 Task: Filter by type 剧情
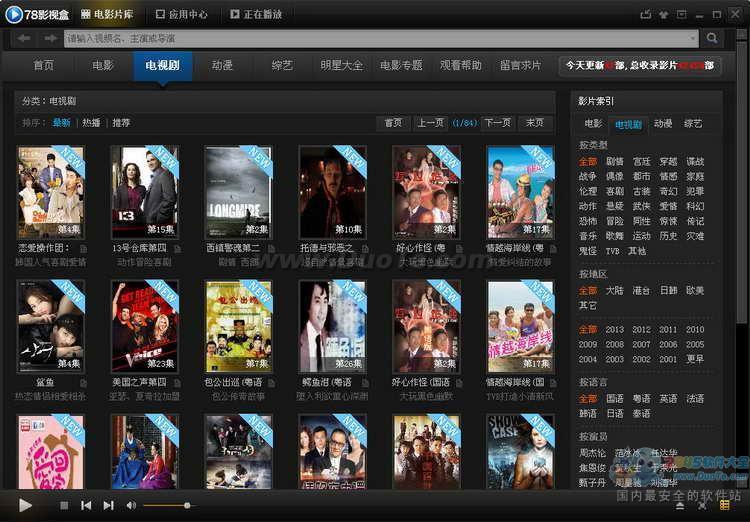point(615,162)
